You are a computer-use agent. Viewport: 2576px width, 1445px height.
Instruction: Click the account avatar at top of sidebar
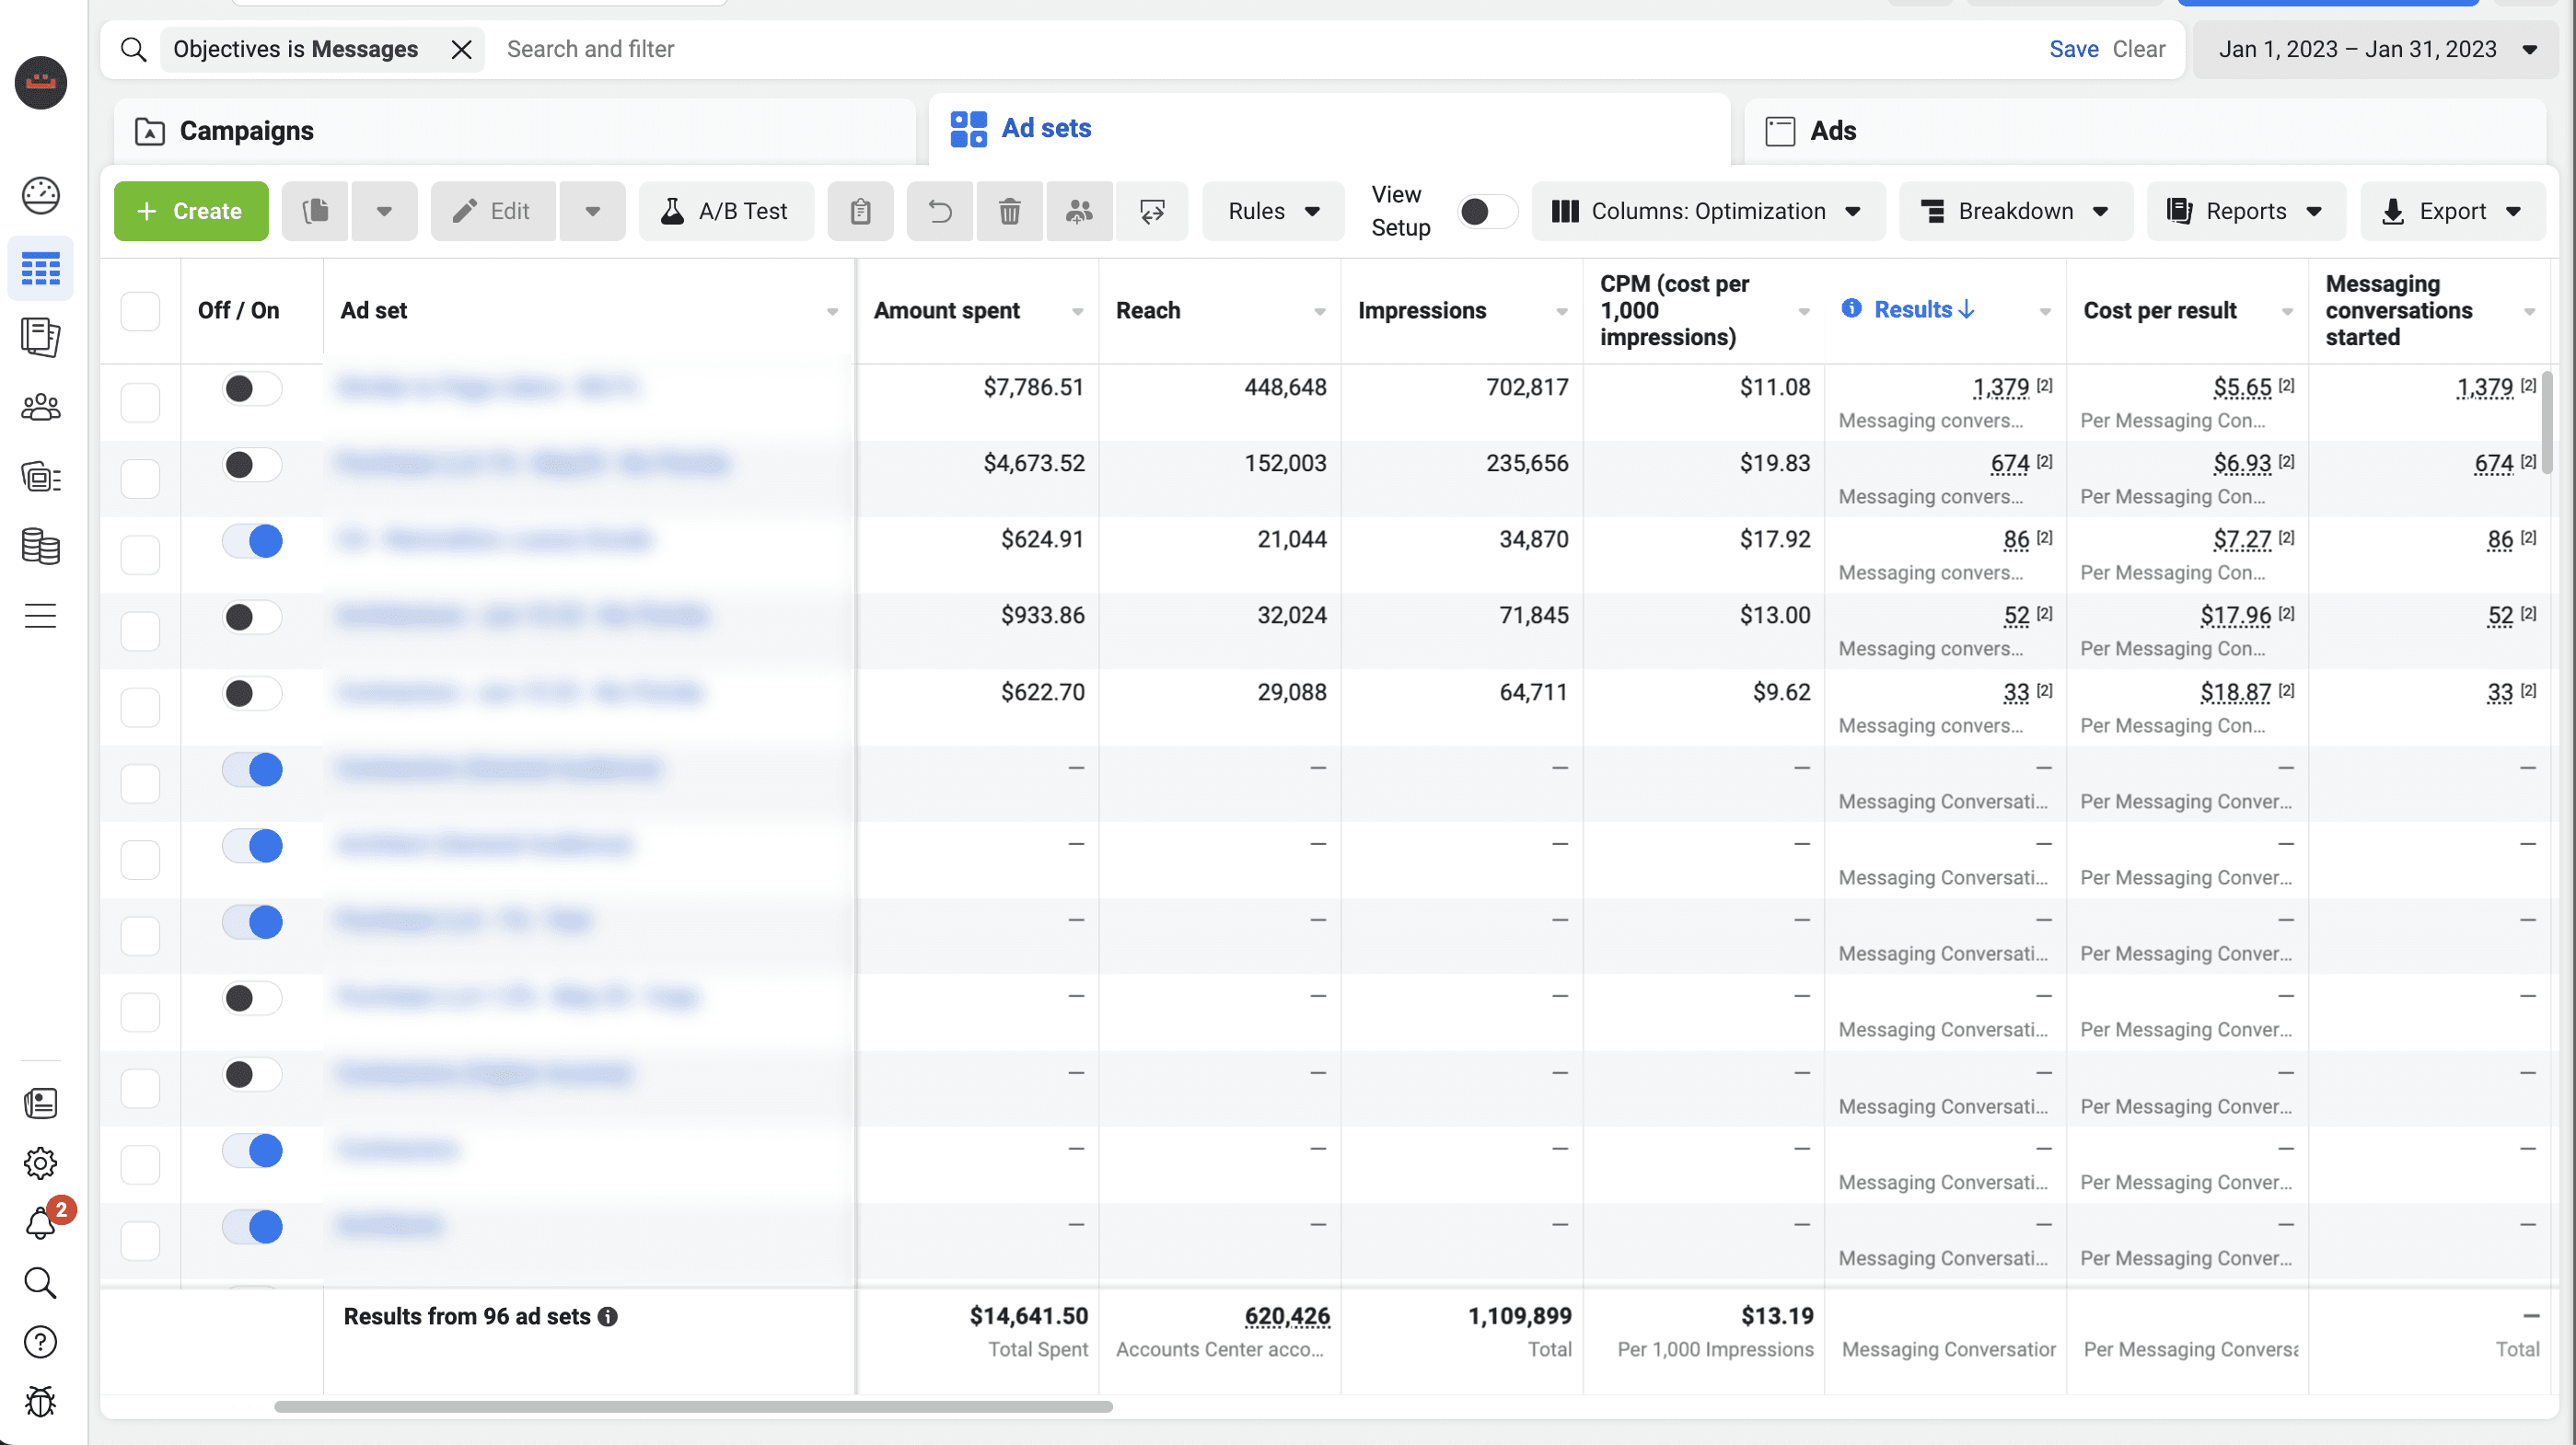coord(41,82)
